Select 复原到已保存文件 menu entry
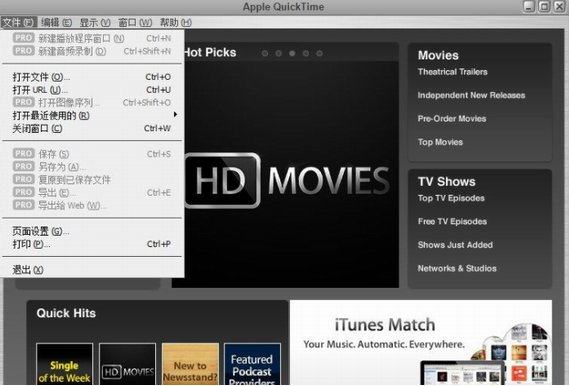 click(92, 180)
